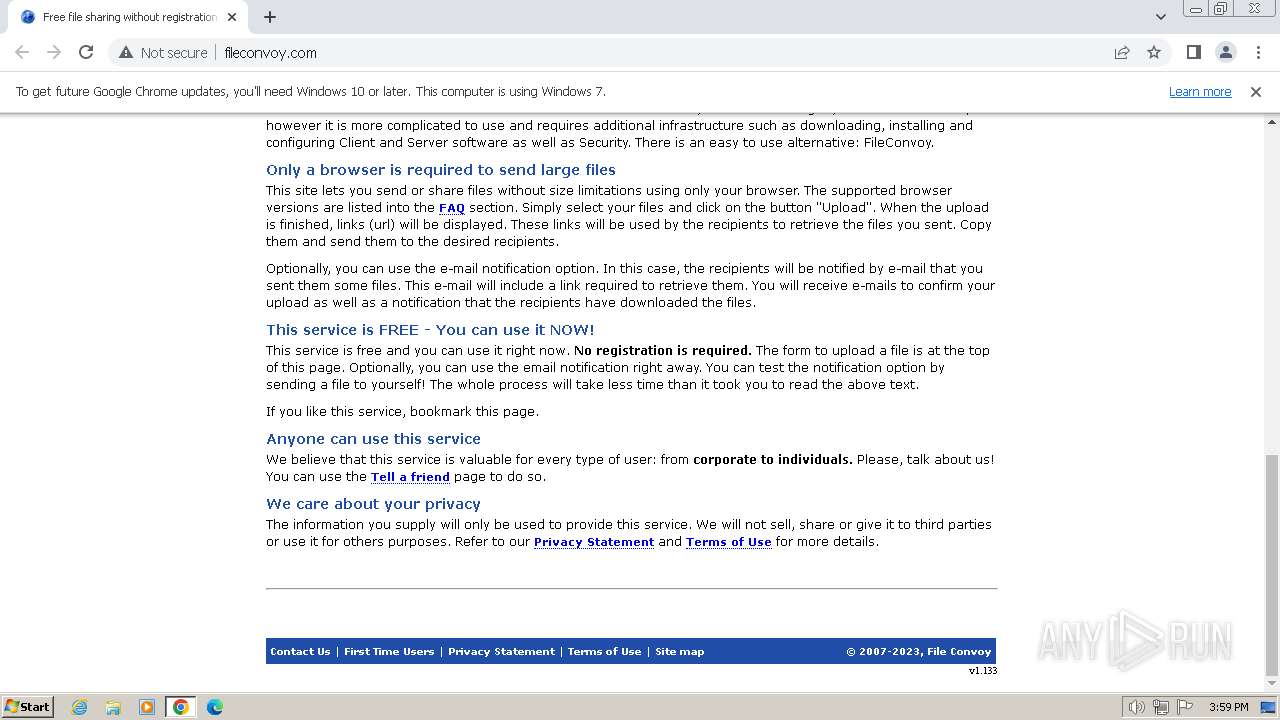Image resolution: width=1280 pixels, height=720 pixels.
Task: Open the media player taskbar icon
Action: 147,707
